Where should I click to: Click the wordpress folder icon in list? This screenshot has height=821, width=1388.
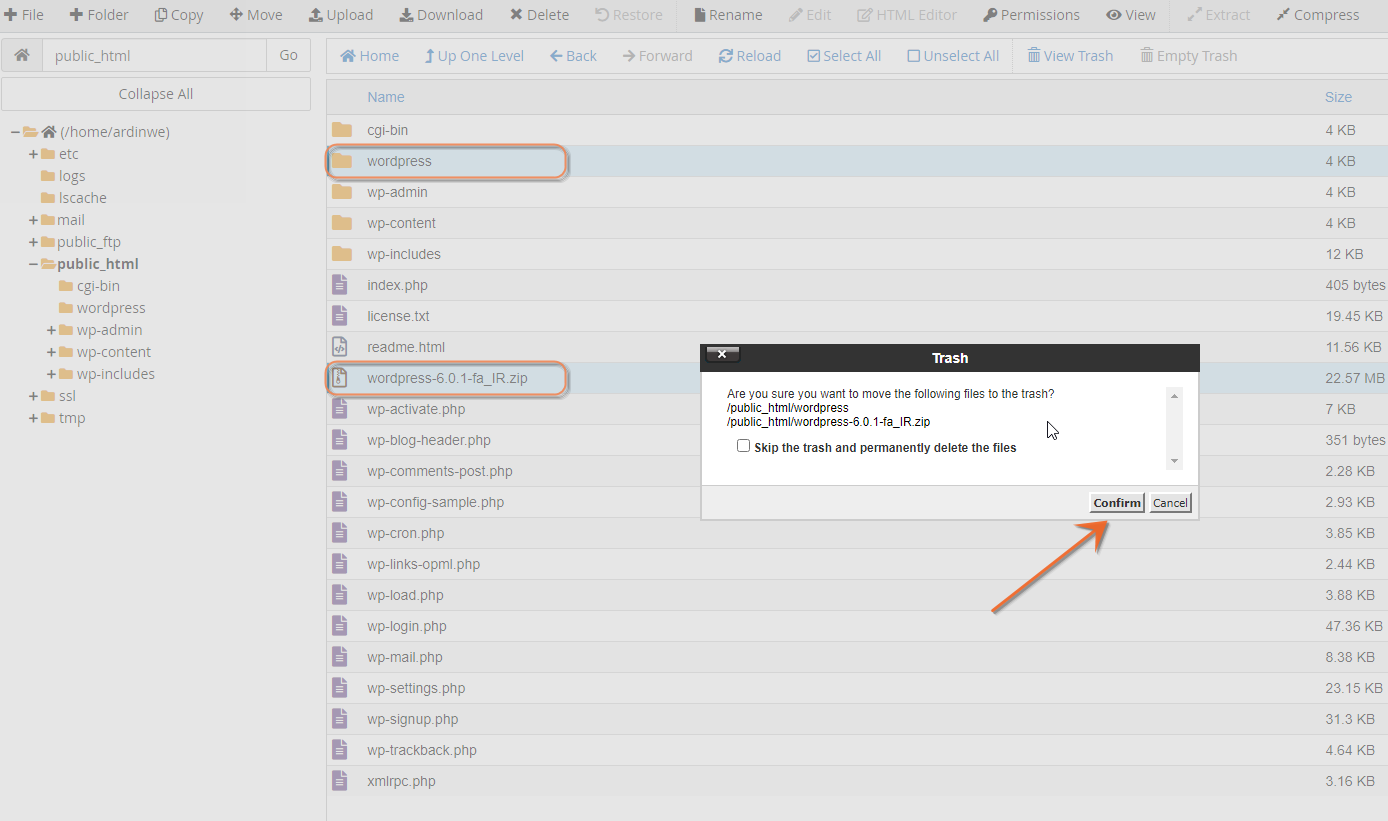pyautogui.click(x=342, y=161)
